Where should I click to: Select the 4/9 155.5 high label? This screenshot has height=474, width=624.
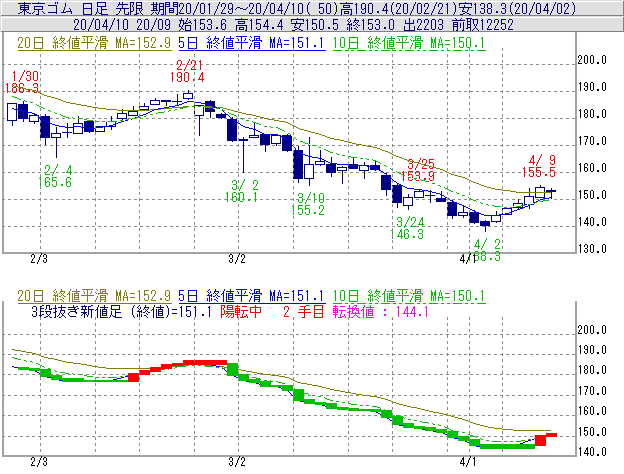click(539, 166)
